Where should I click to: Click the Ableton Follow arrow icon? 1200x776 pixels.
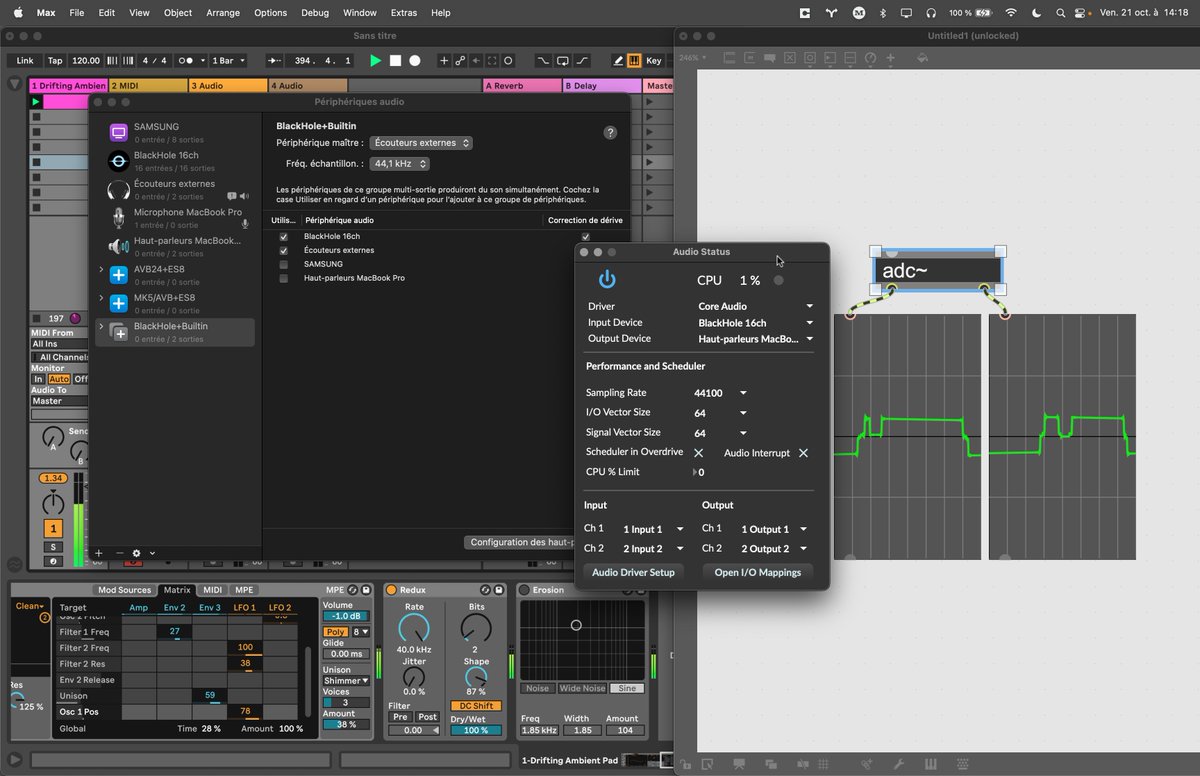pyautogui.click(x=275, y=61)
